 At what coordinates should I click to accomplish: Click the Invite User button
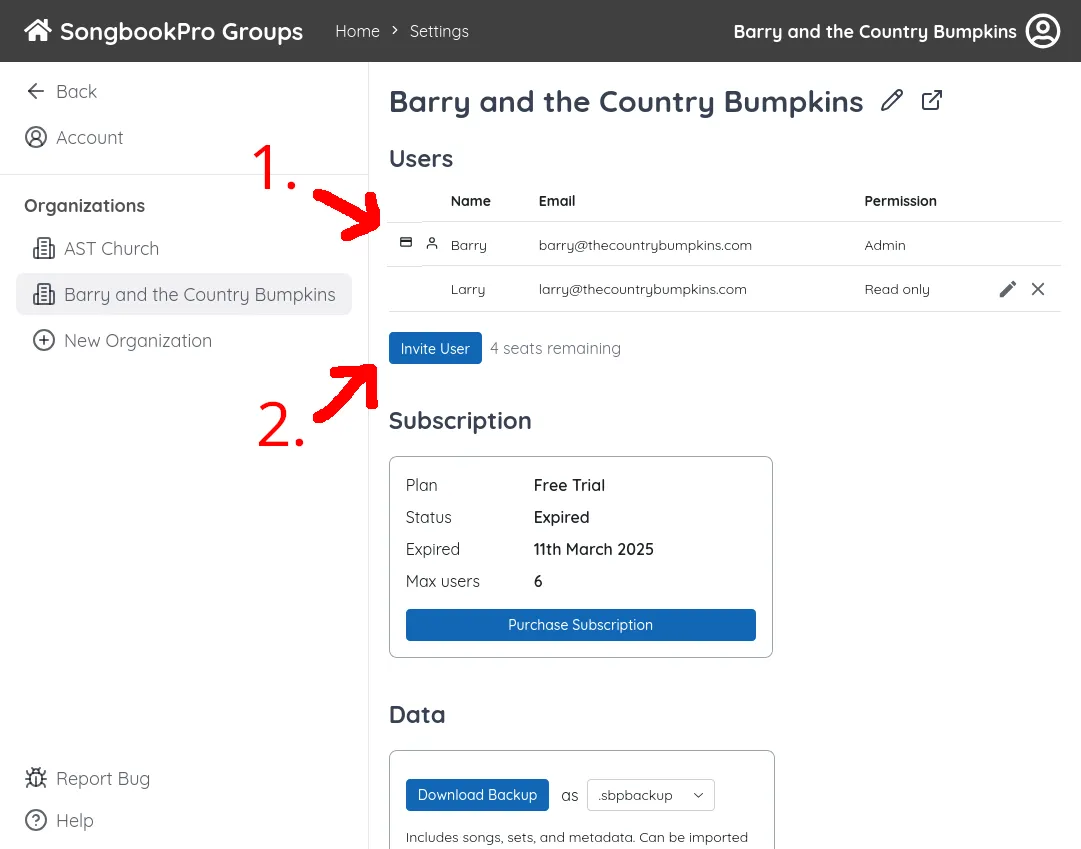[435, 348]
